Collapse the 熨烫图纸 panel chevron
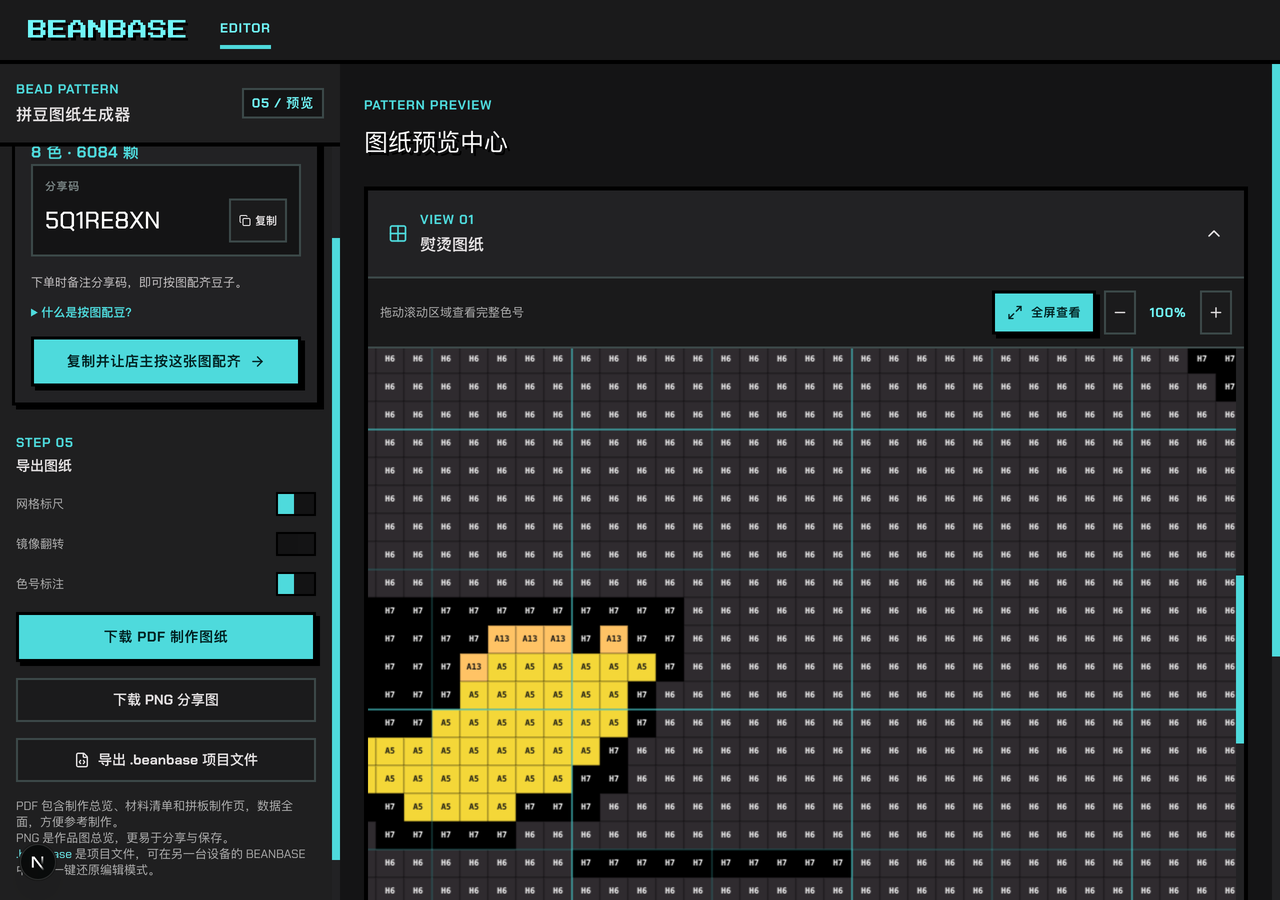The width and height of the screenshot is (1280, 900). pyautogui.click(x=1214, y=233)
